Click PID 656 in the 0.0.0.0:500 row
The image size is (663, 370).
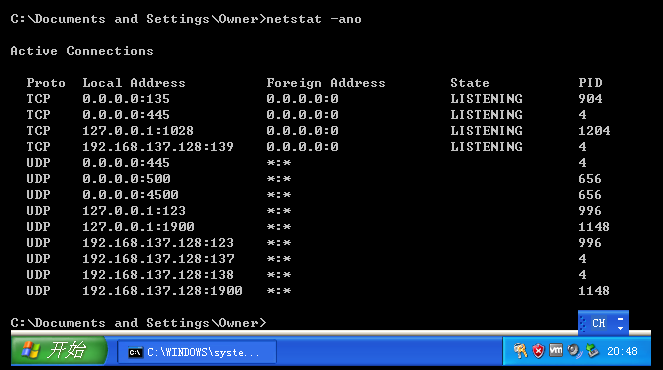[x=590, y=179]
